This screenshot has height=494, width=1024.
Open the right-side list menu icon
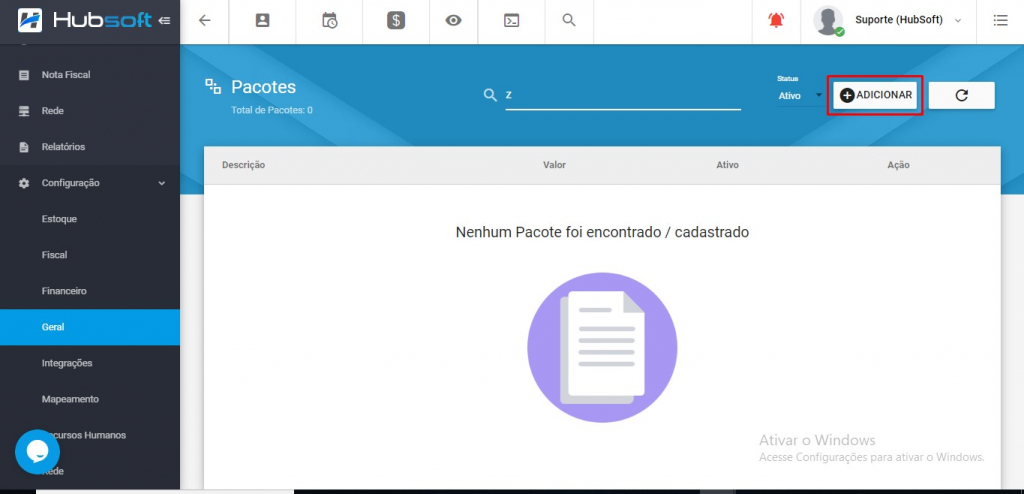click(1000, 20)
